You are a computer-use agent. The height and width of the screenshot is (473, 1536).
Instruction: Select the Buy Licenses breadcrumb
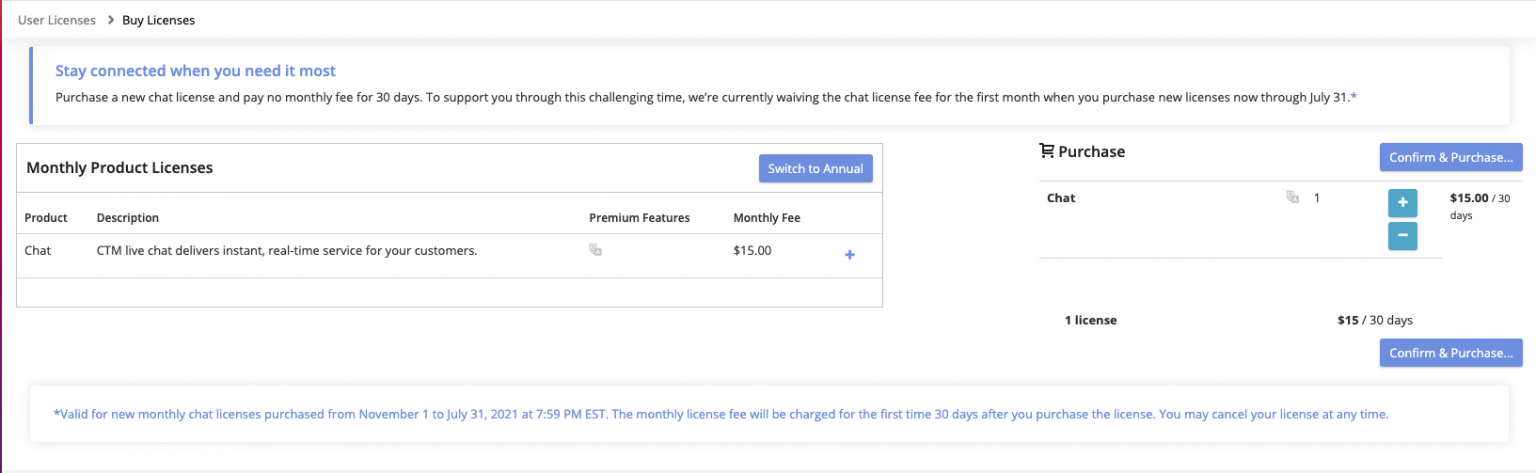point(158,20)
